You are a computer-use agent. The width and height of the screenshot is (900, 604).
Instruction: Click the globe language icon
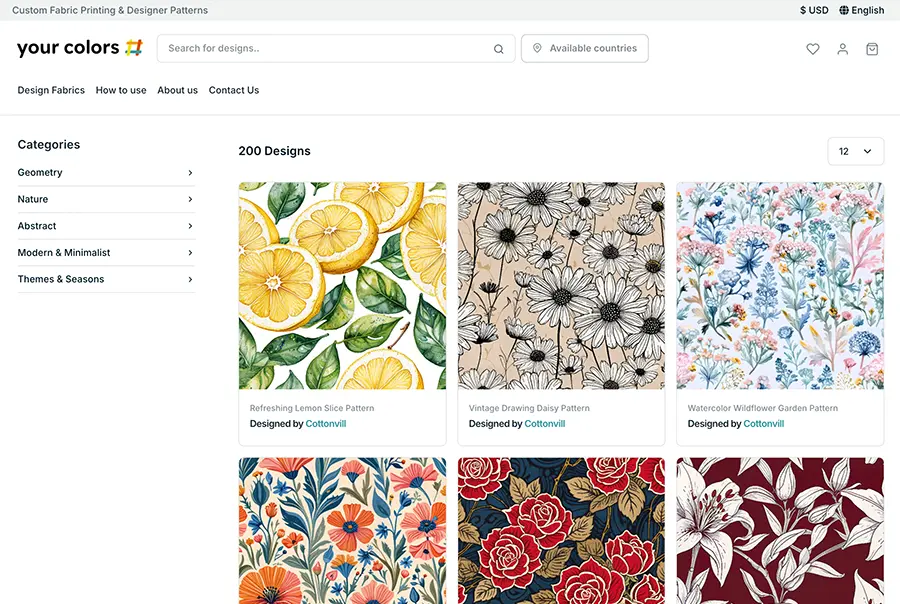844,10
